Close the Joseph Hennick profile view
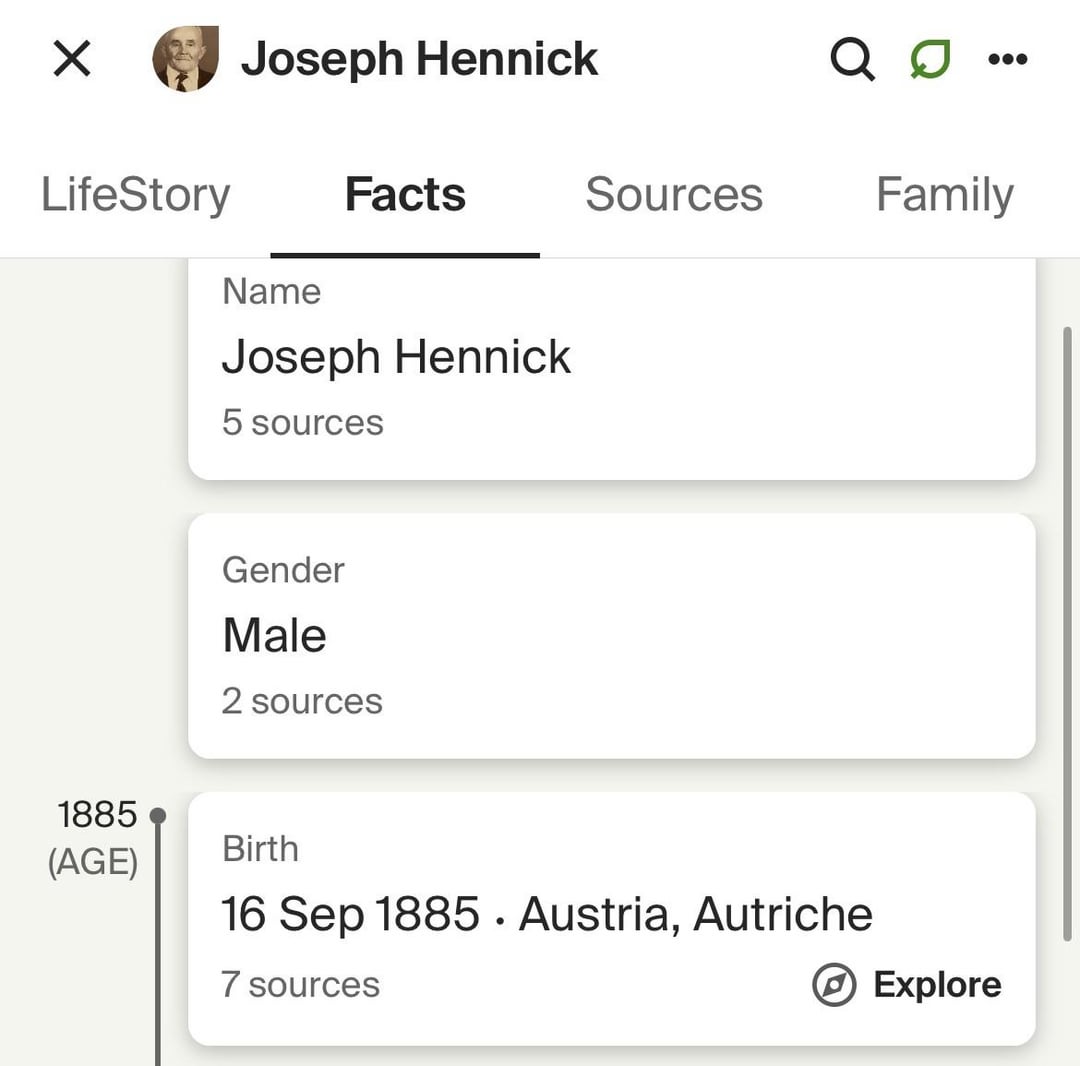Viewport: 1080px width, 1066px height. click(x=72, y=59)
